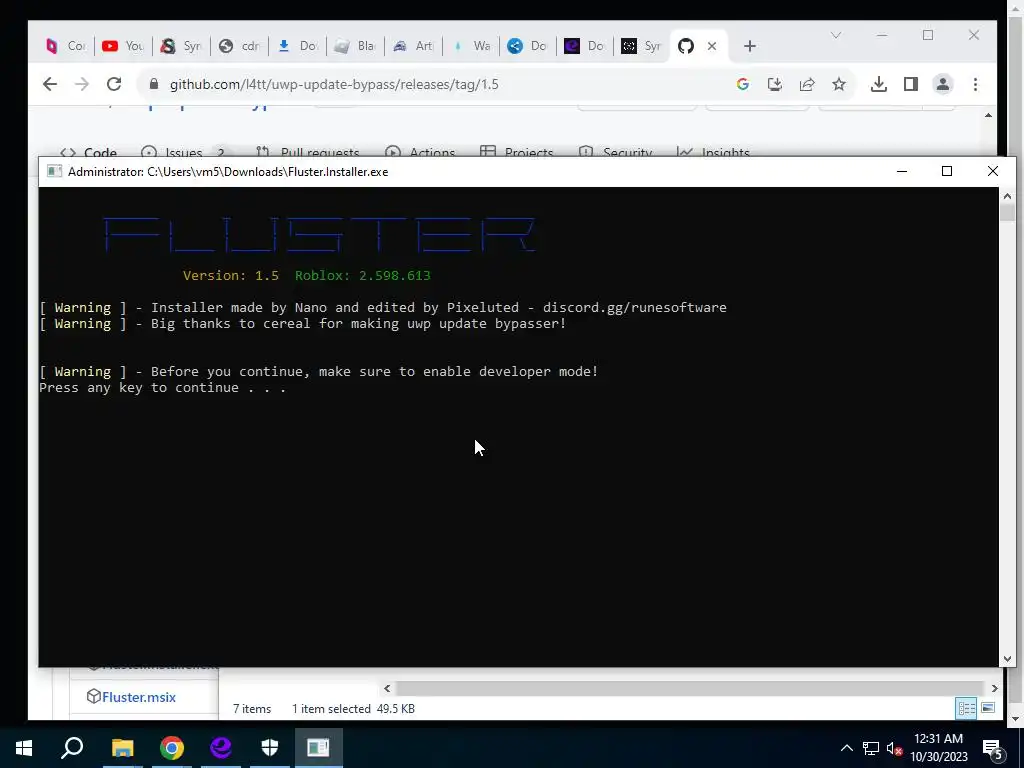Screen dimensions: 1024x768
Task: Switch to Syn tab next to YouTube
Action: coord(182,46)
